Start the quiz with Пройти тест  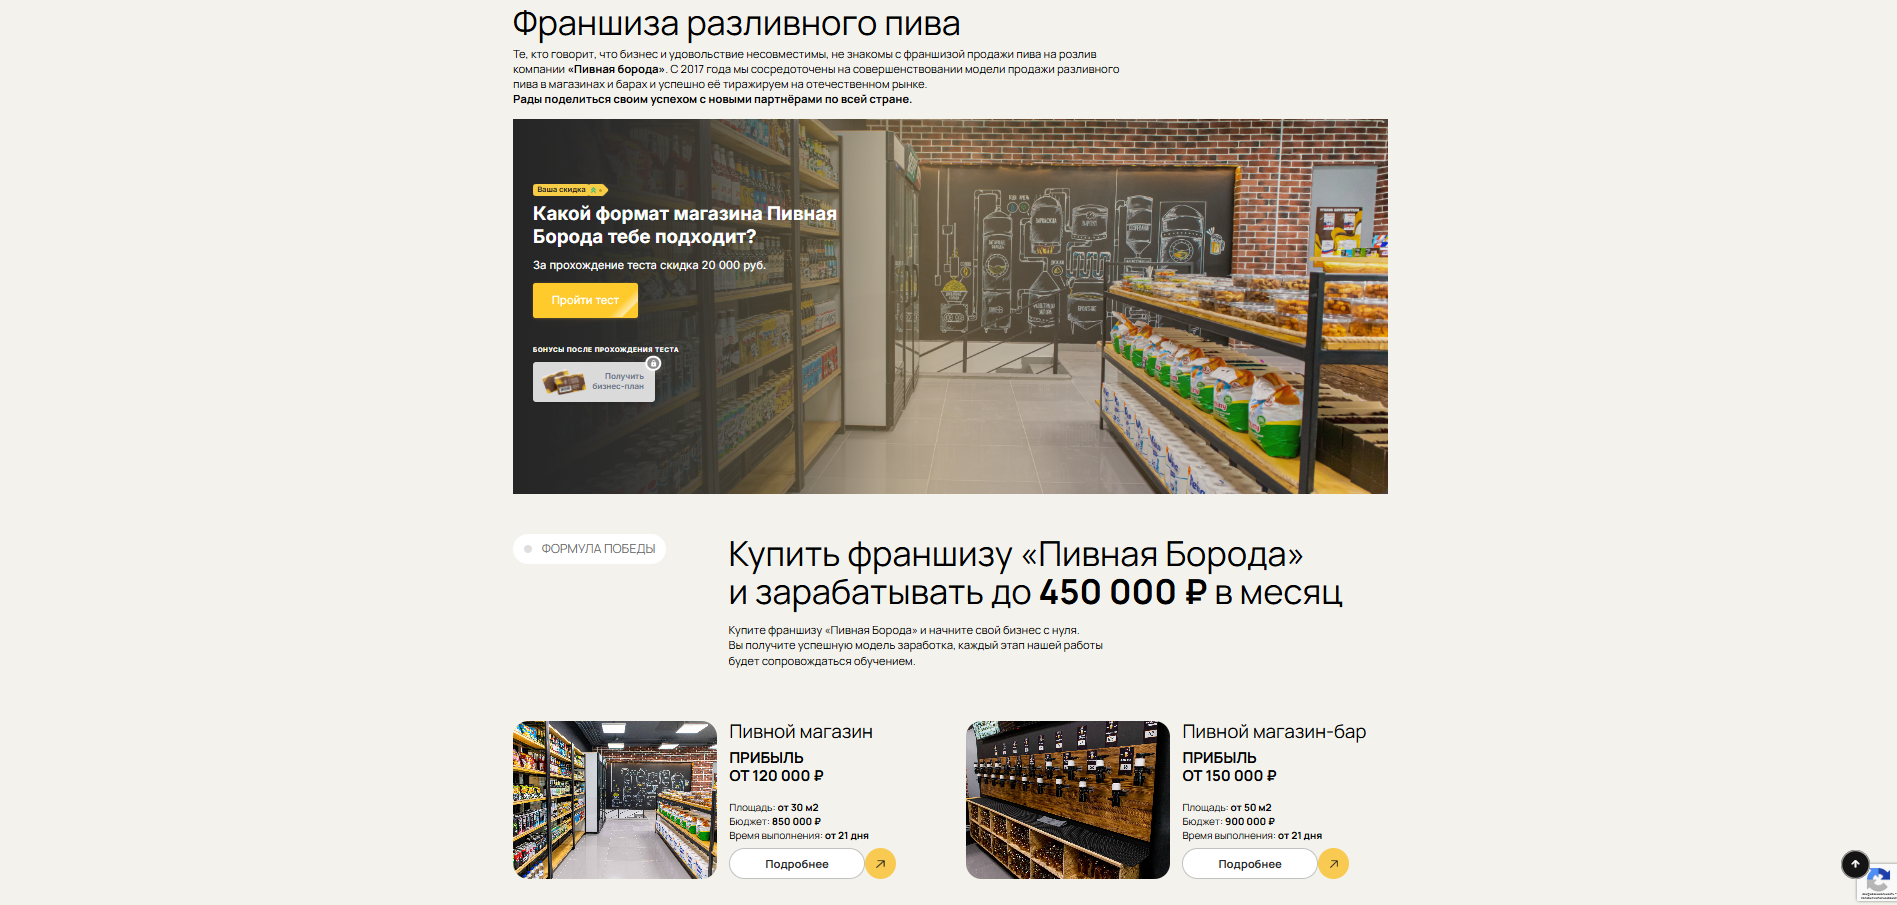point(585,300)
